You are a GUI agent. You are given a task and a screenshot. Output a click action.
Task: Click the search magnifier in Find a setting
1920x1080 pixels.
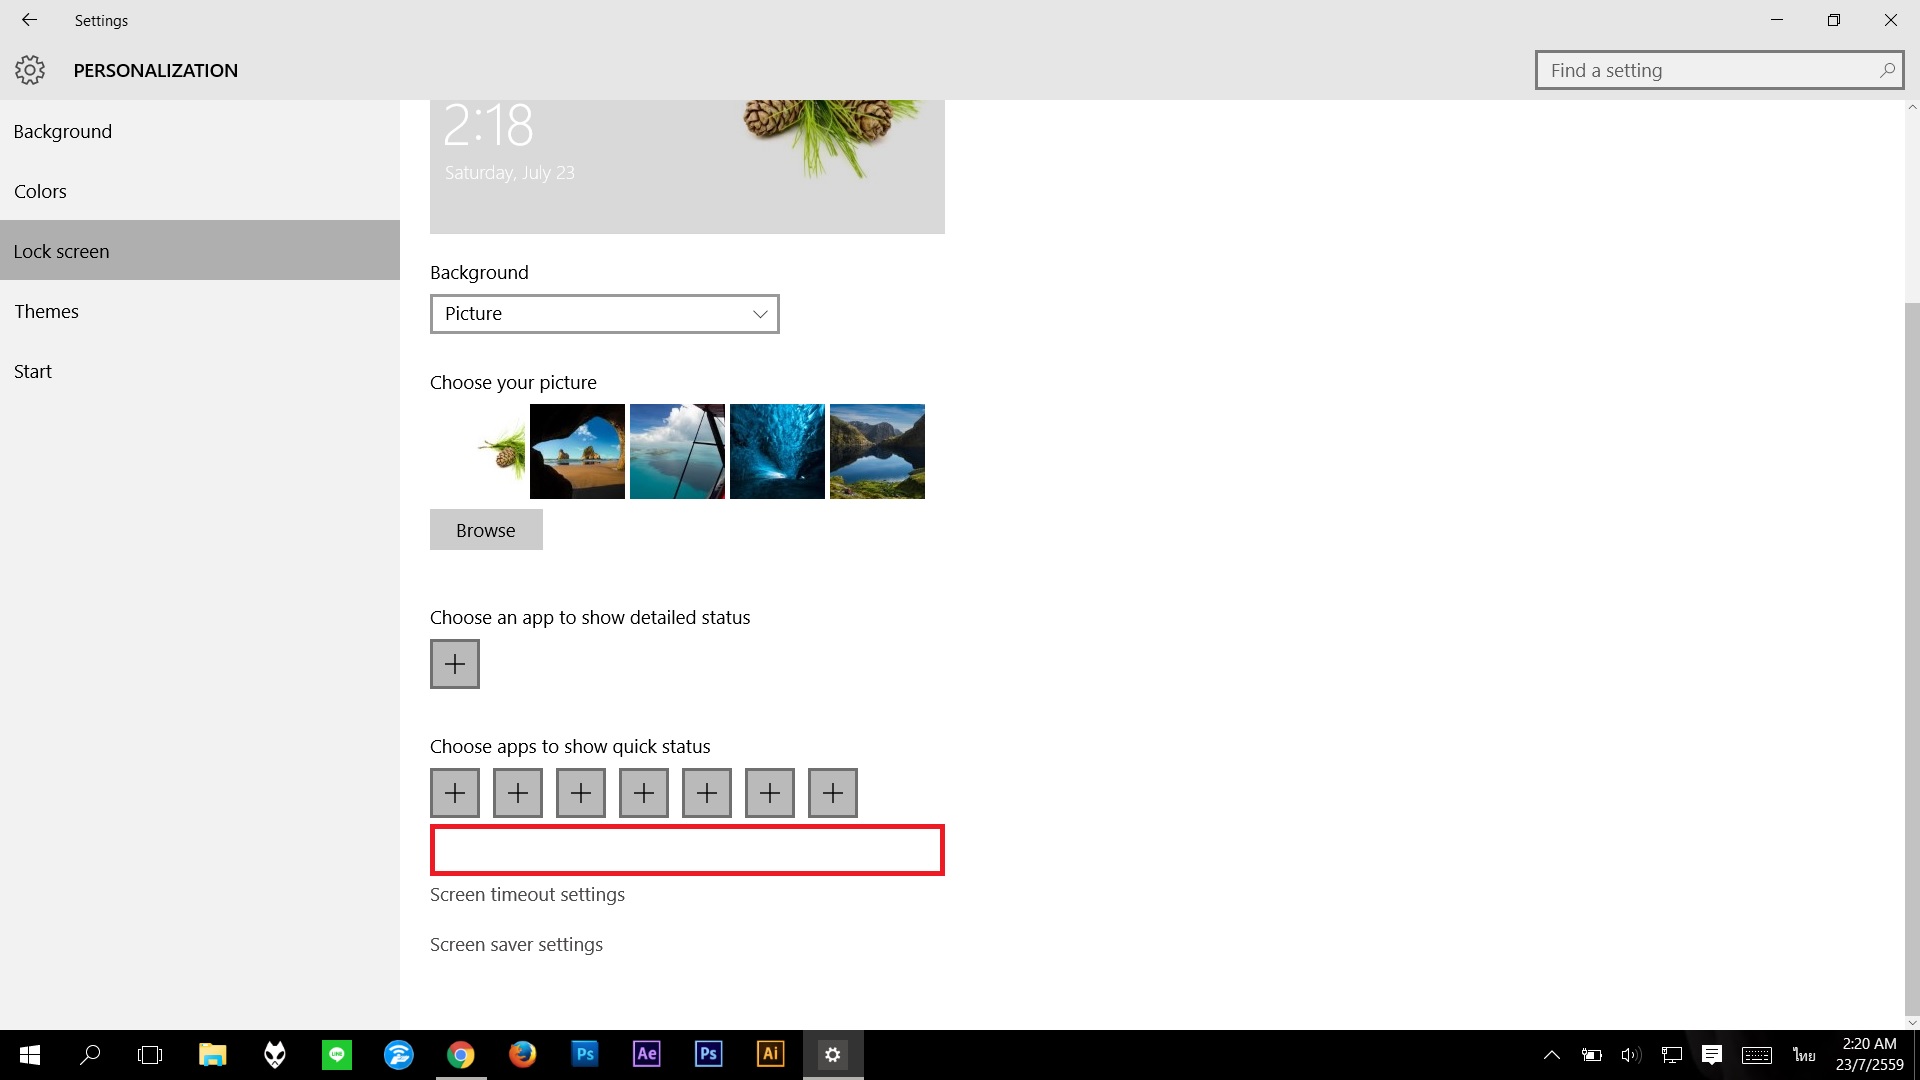click(x=1886, y=70)
